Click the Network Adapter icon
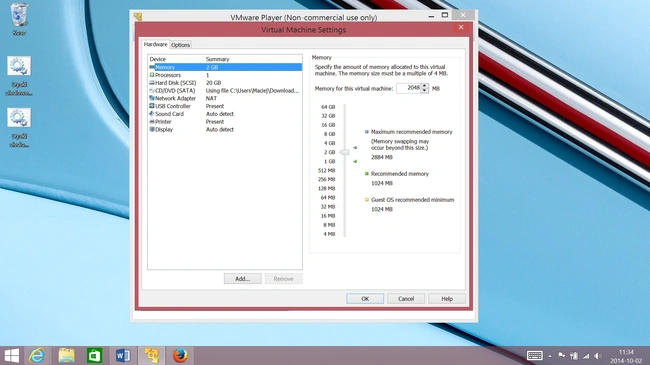The width and height of the screenshot is (650, 365). (x=152, y=98)
